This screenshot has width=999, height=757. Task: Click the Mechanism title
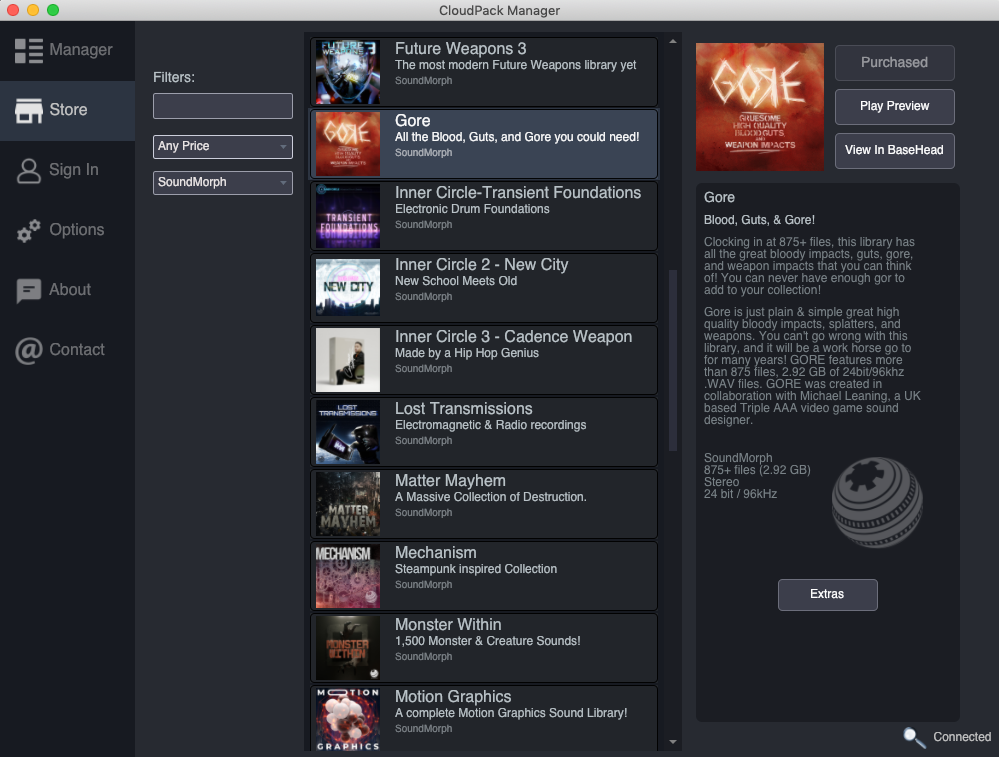tap(436, 552)
